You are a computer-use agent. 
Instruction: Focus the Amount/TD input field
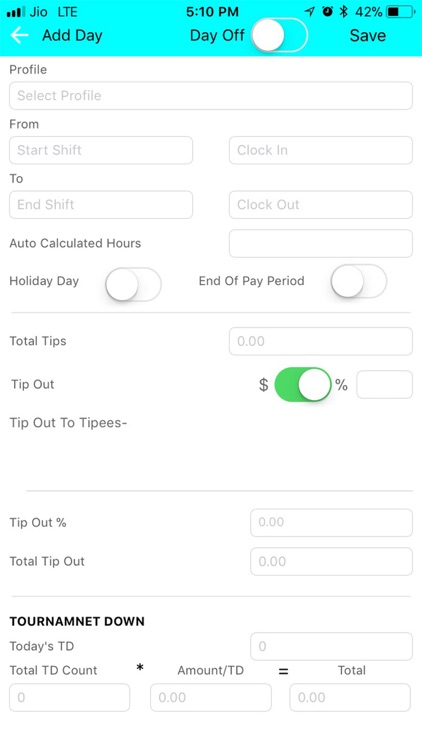click(211, 697)
